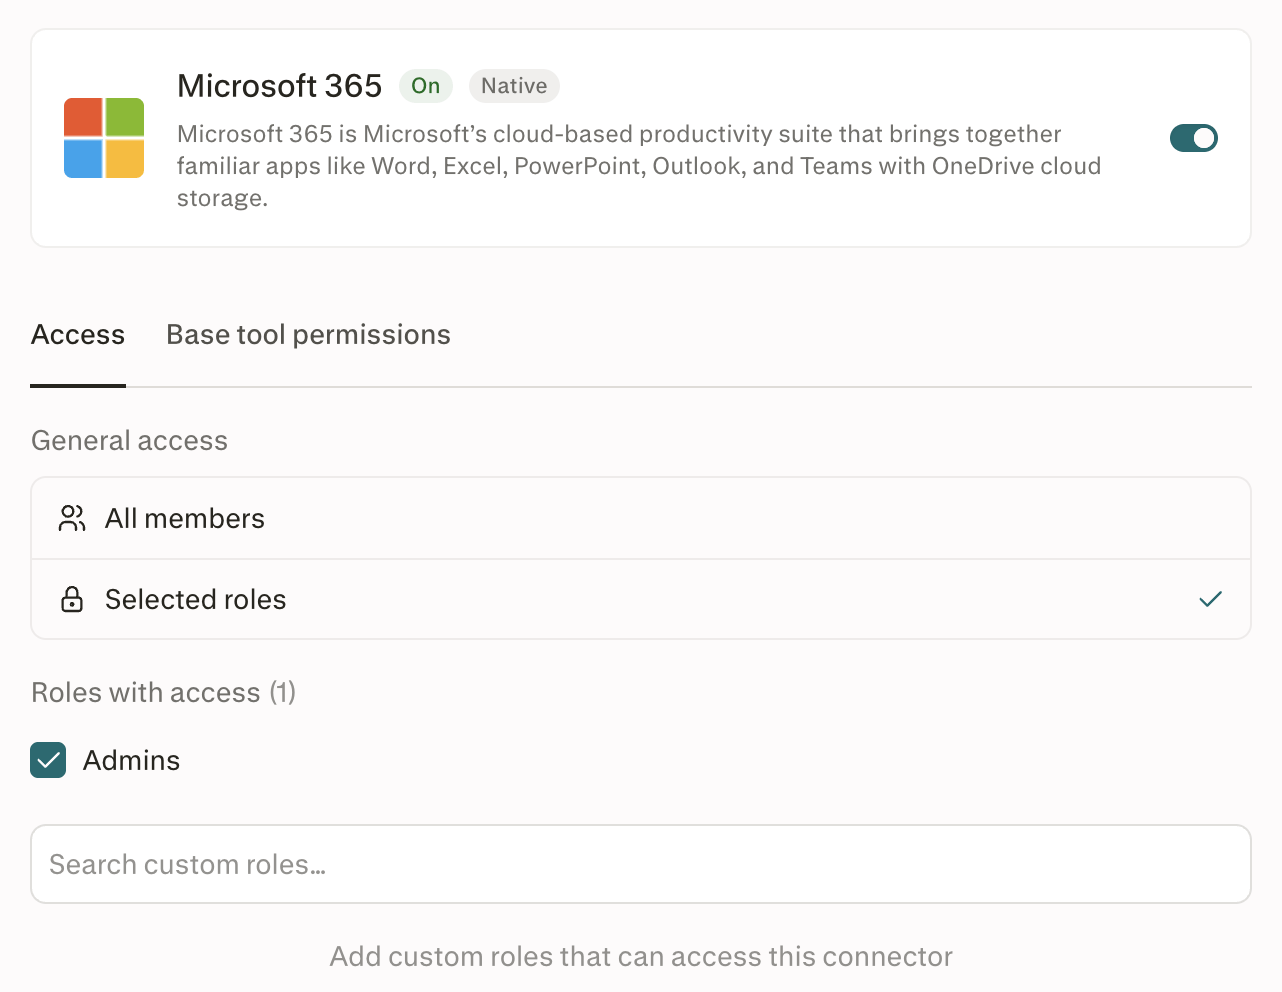The height and width of the screenshot is (992, 1282).
Task: Click the Add custom roles hint text
Action: [641, 957]
